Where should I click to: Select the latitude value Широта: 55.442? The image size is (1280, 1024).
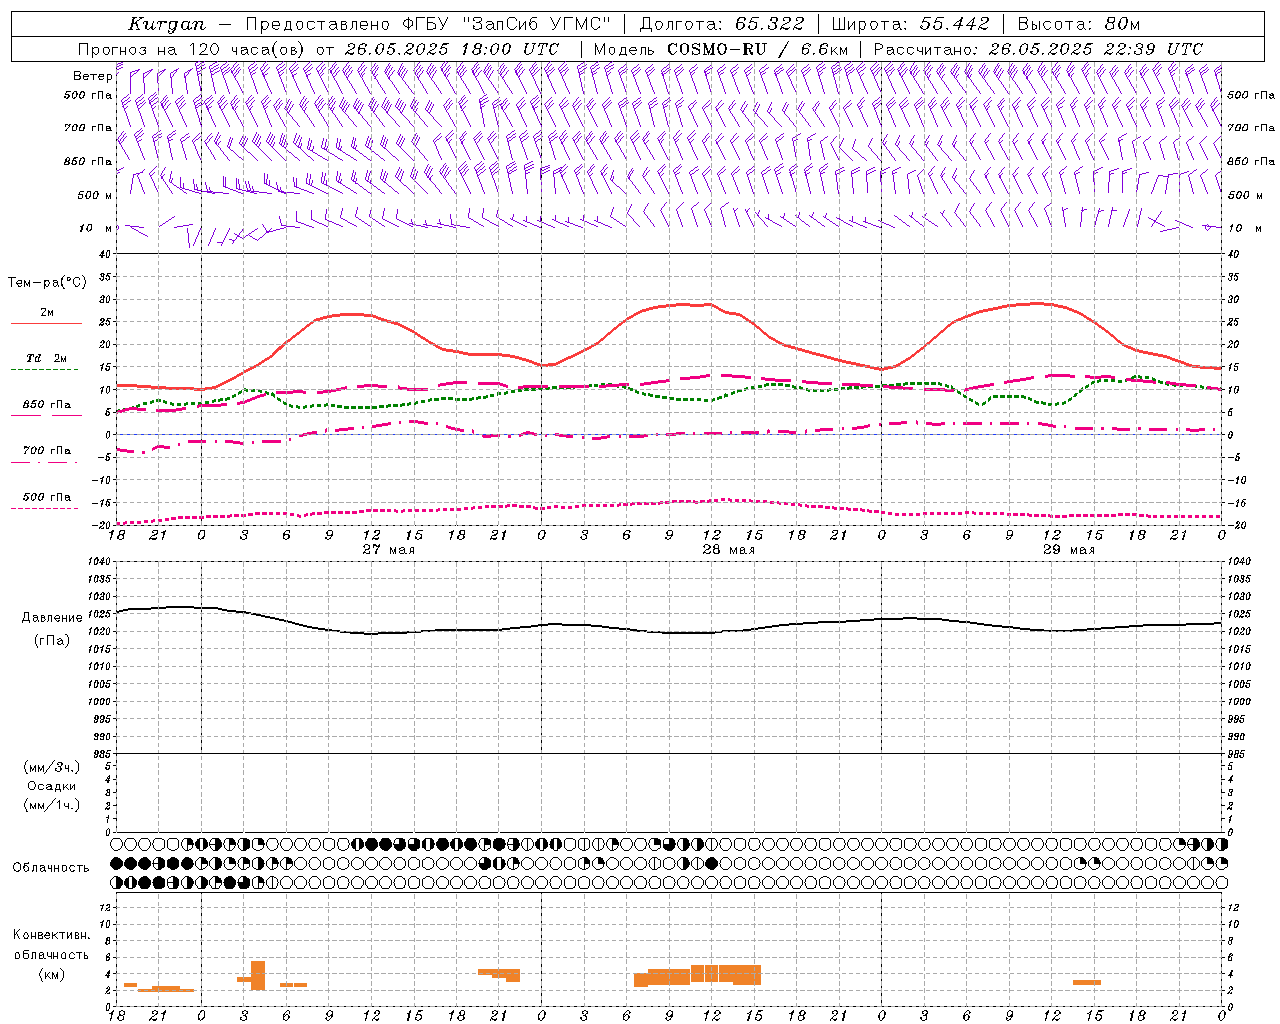click(x=911, y=24)
